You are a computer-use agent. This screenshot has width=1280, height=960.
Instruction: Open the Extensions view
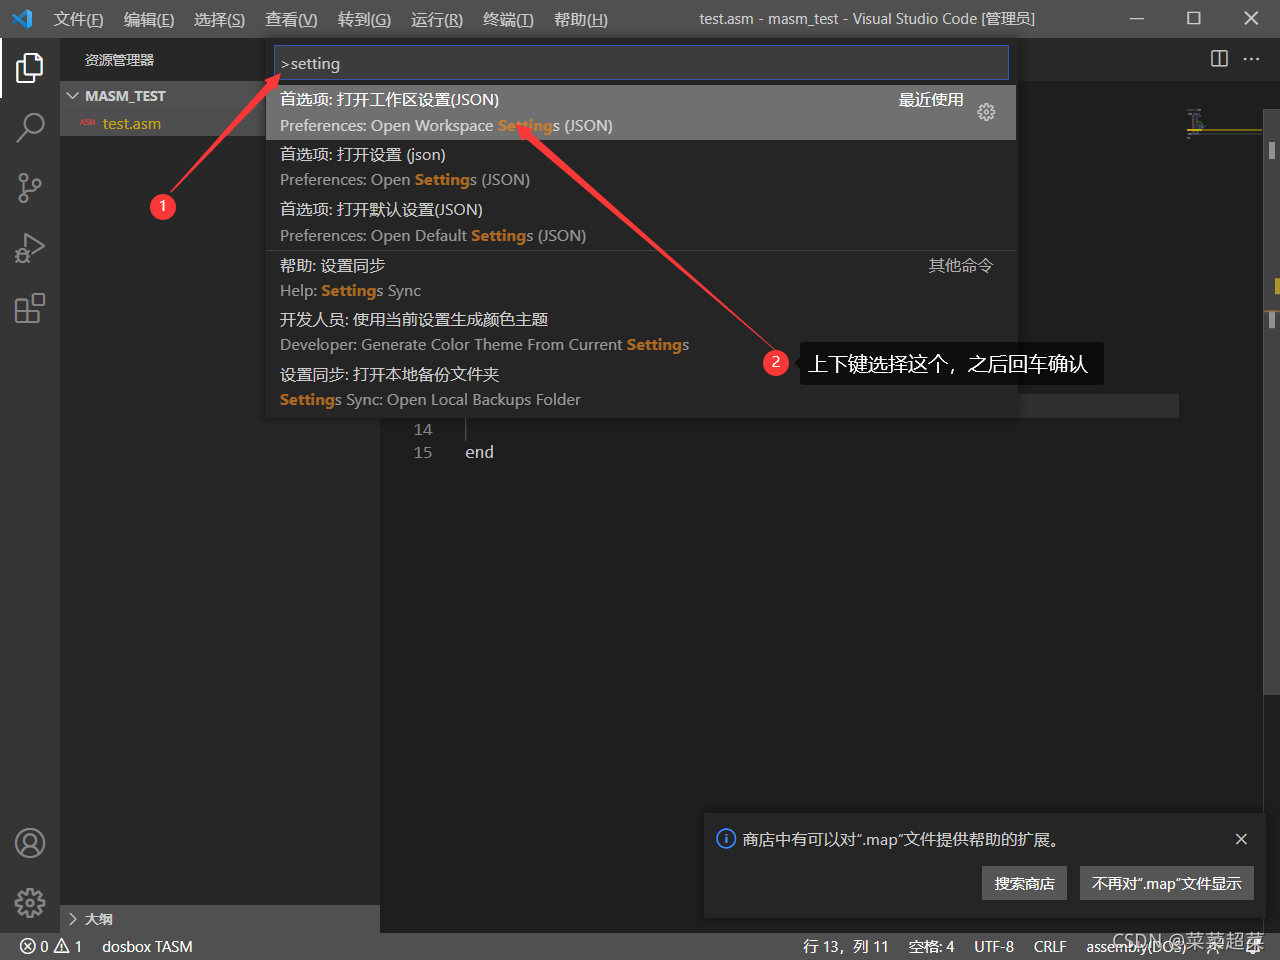coord(30,308)
